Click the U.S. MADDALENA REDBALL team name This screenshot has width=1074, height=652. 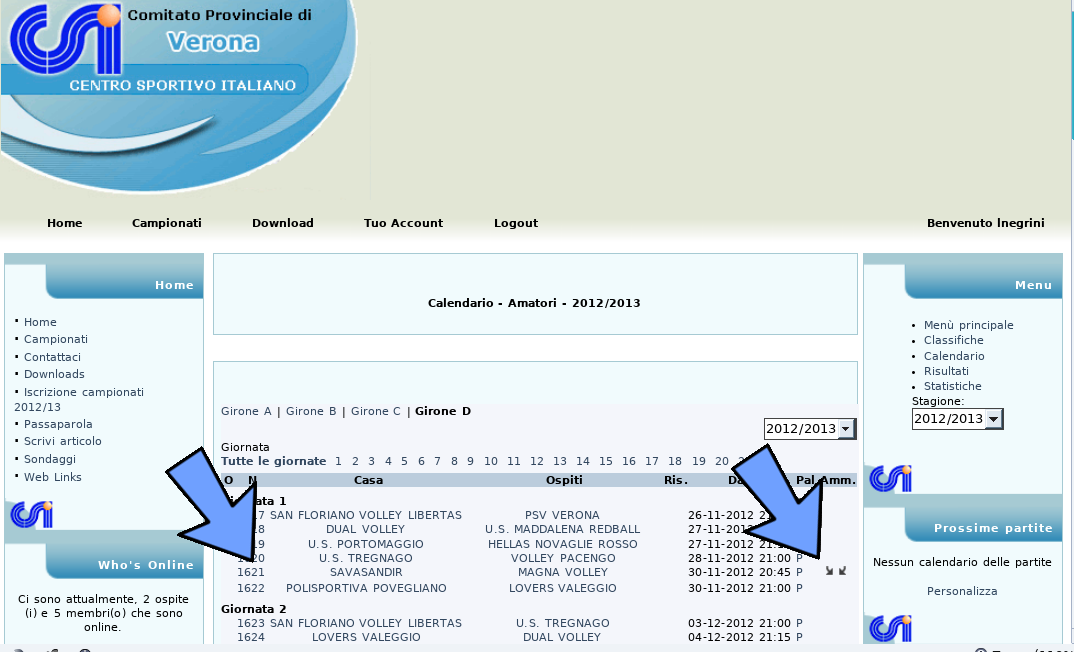pyautogui.click(x=562, y=529)
